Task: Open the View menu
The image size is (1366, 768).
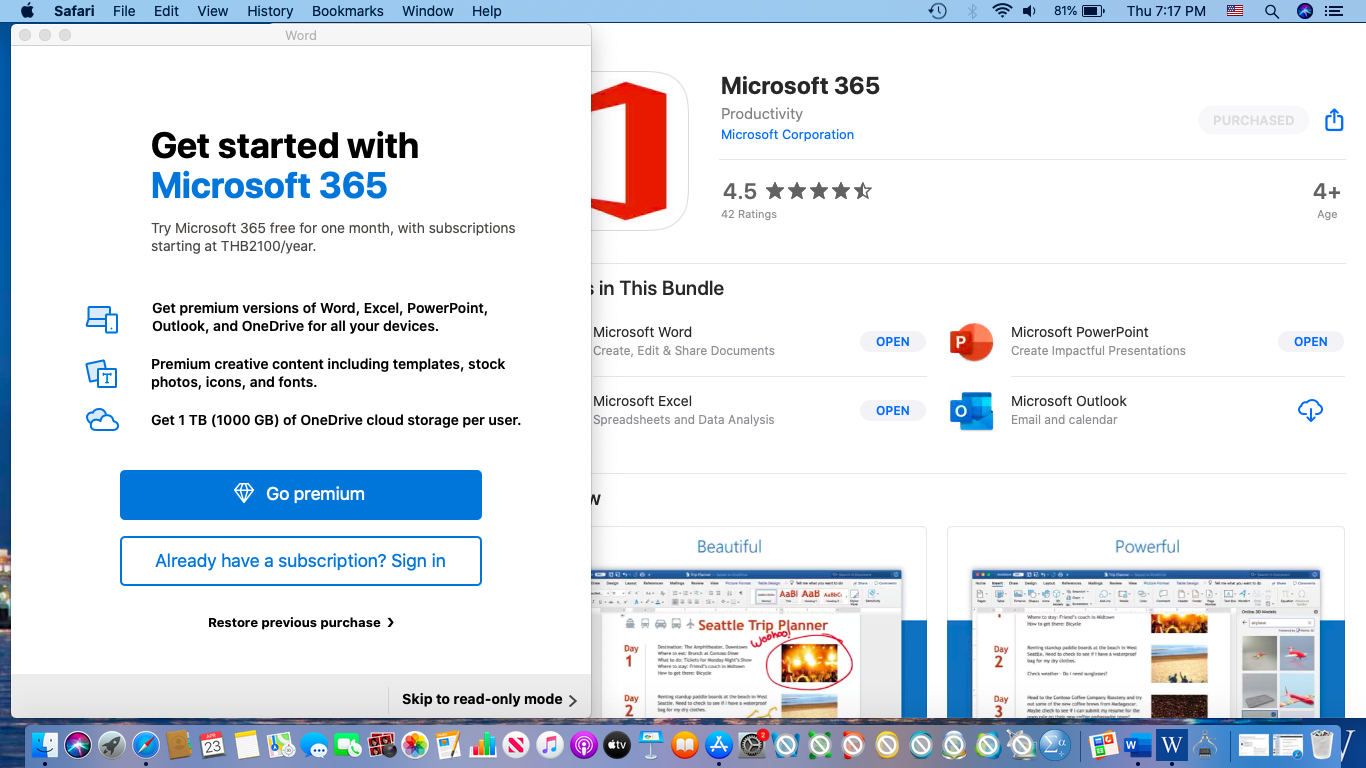Action: coord(213,11)
